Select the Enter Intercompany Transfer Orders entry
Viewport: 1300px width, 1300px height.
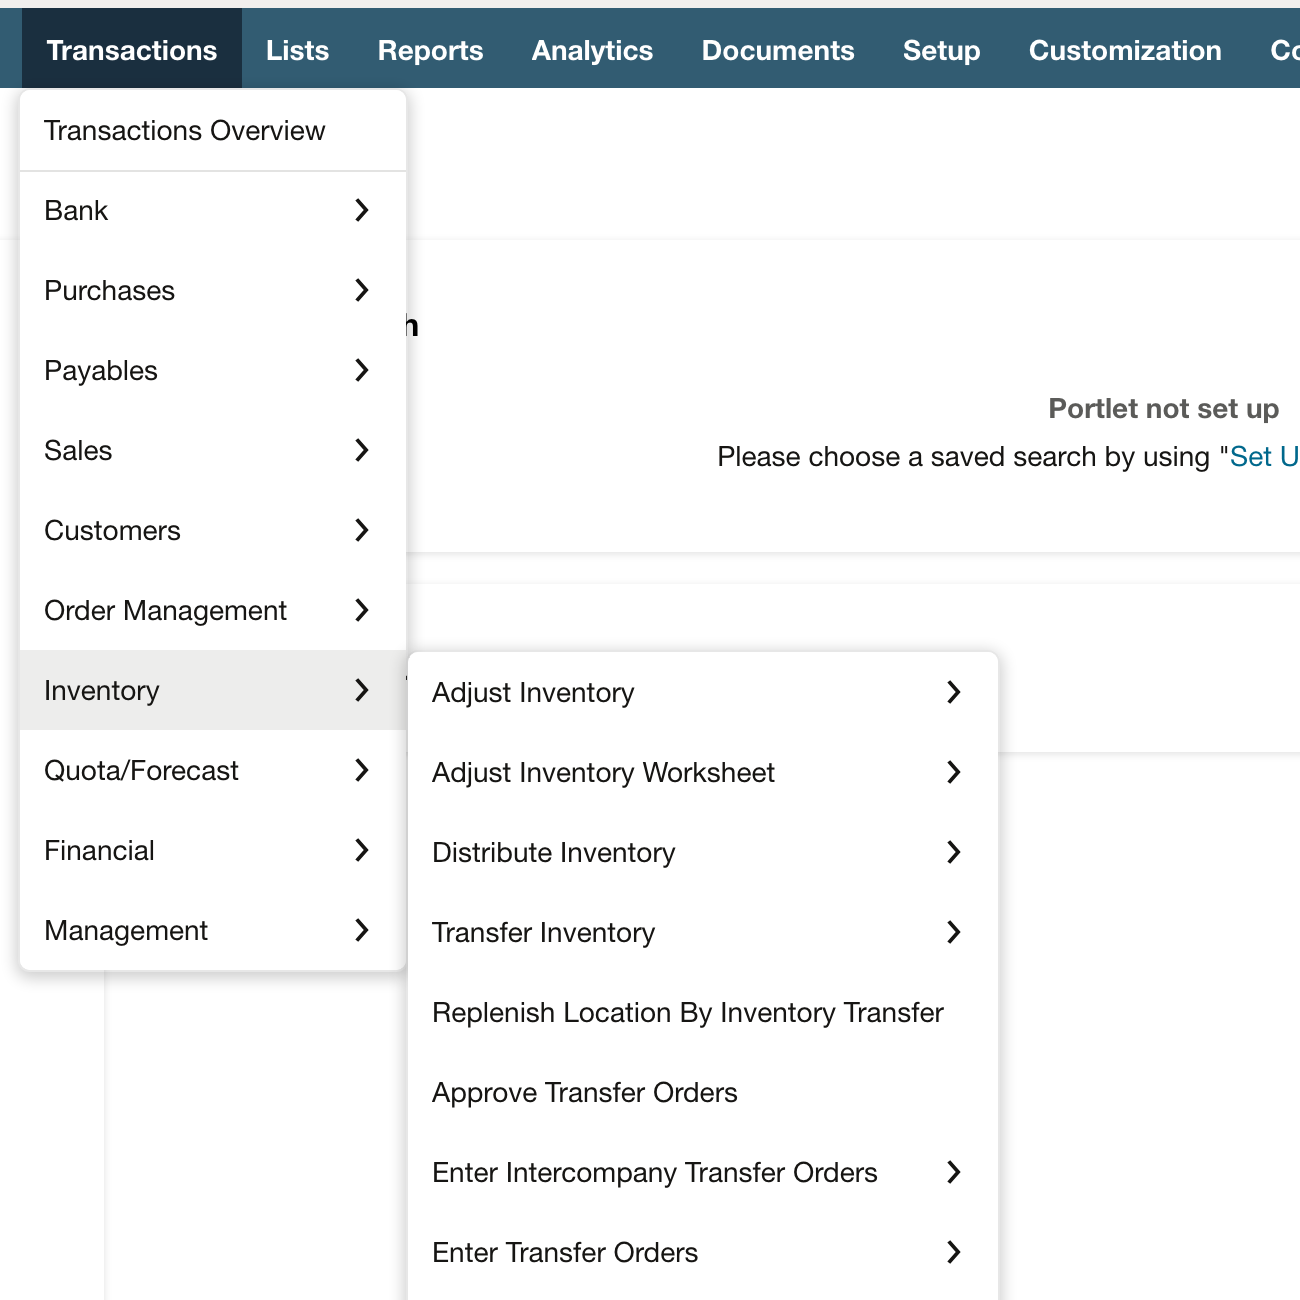703,1172
